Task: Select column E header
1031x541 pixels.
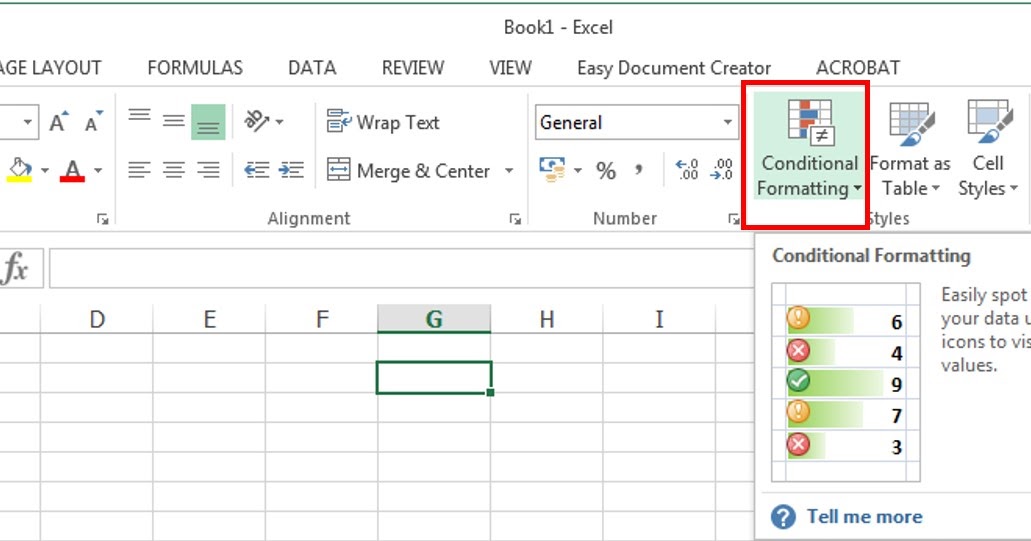Action: click(x=209, y=319)
